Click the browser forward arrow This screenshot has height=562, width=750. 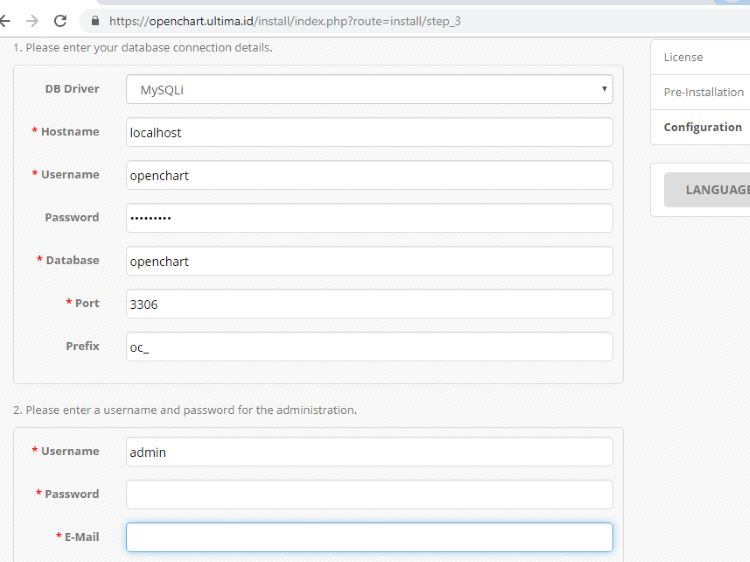[32, 21]
